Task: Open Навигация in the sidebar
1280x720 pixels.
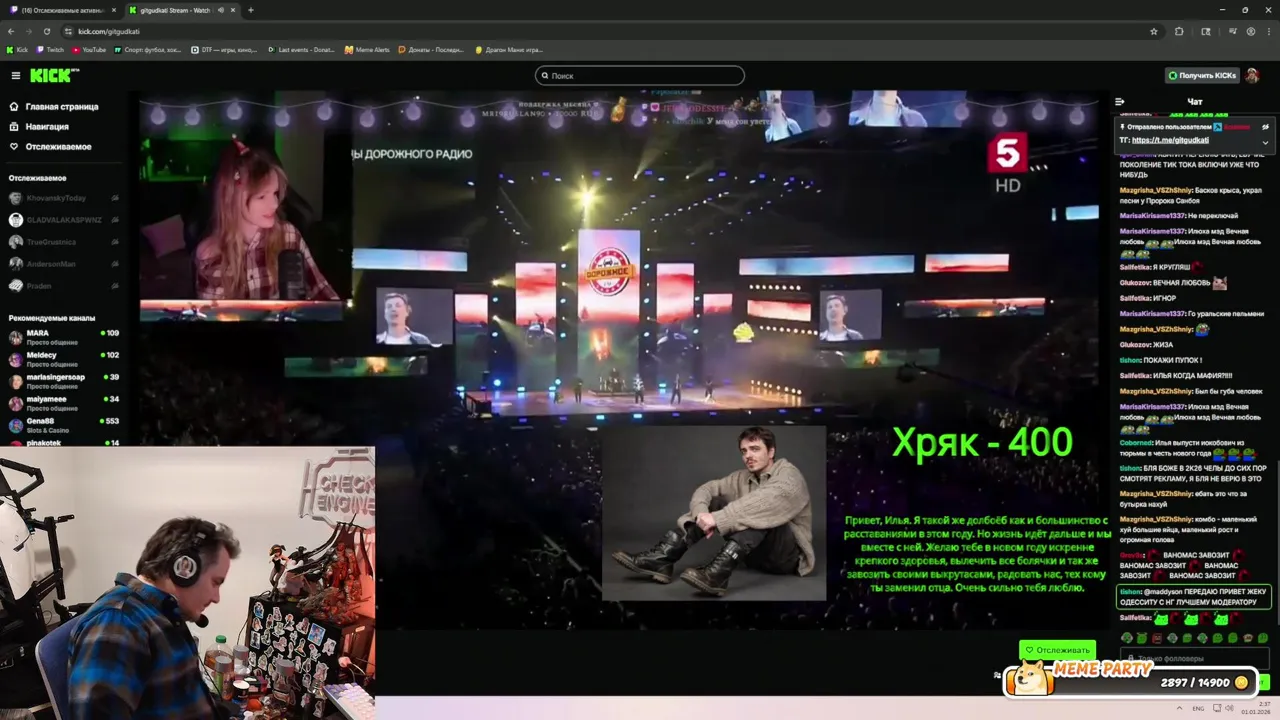Action: coord(40,126)
